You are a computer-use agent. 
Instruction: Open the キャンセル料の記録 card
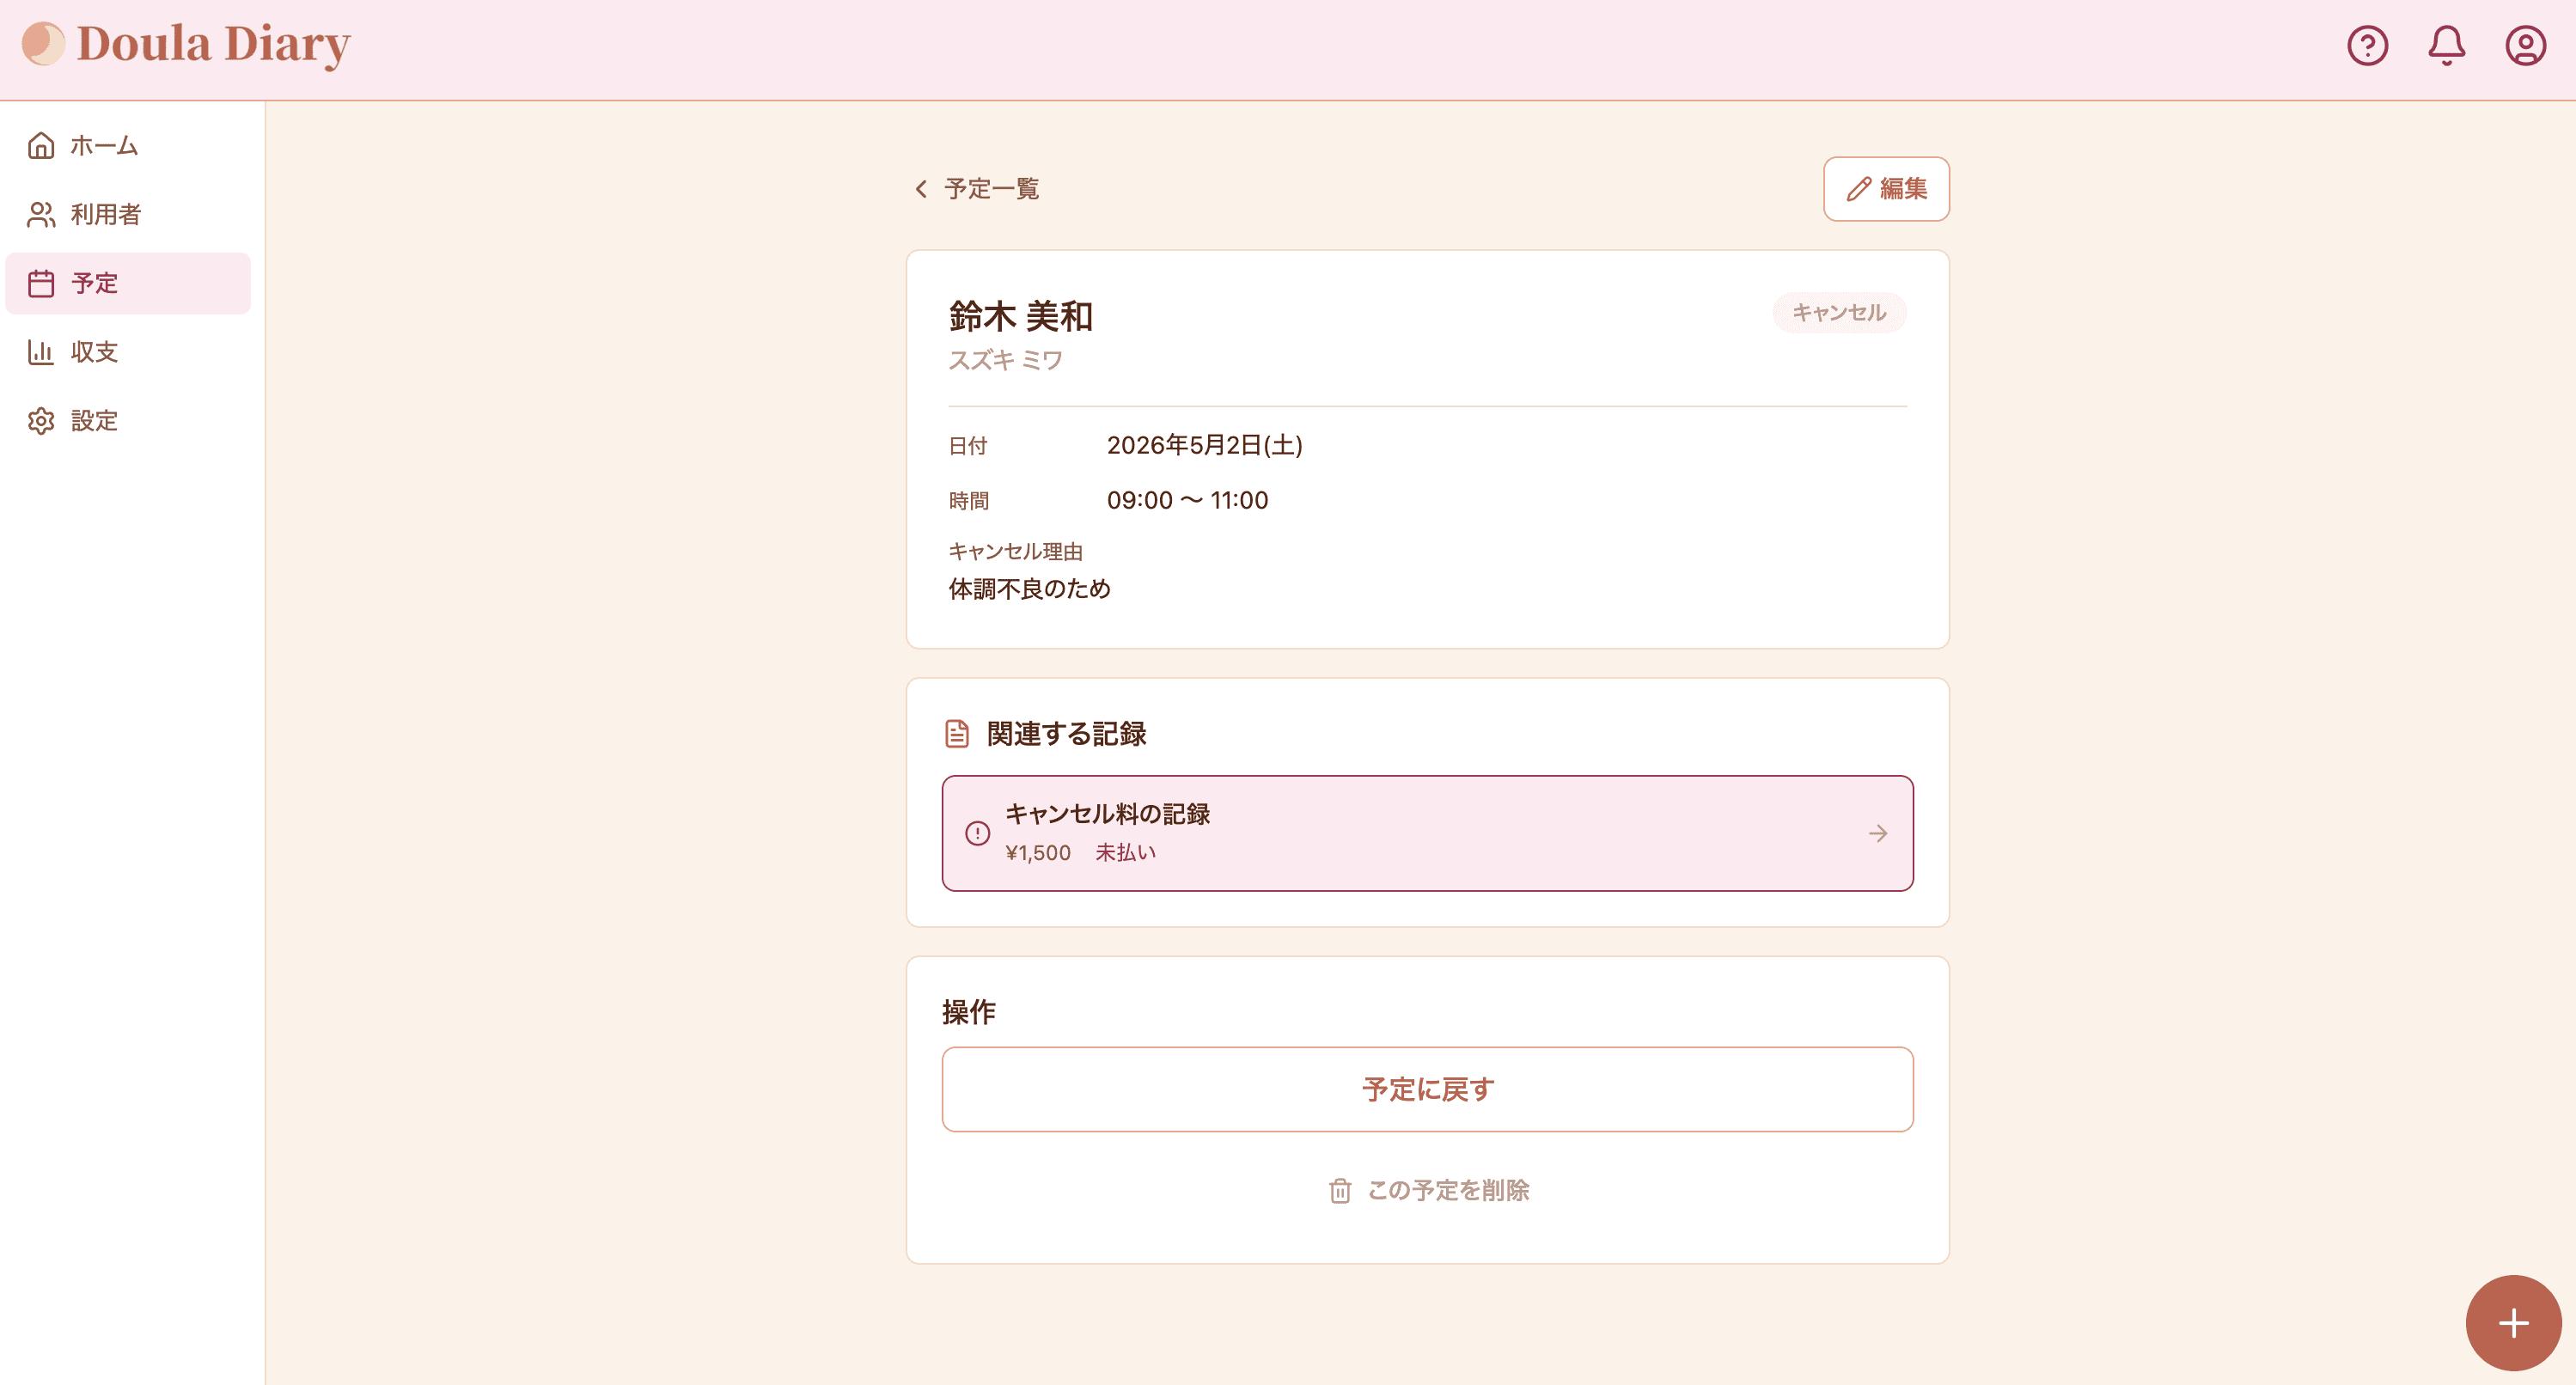[x=1427, y=833]
